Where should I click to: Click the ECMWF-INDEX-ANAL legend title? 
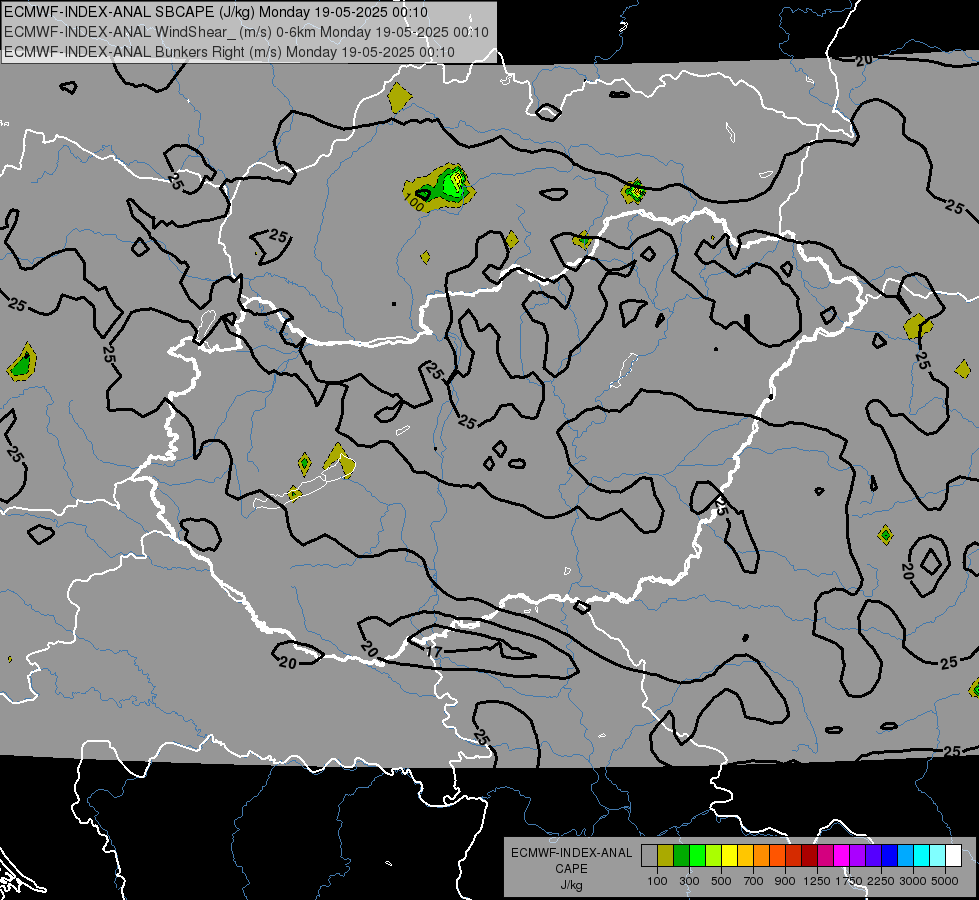[x=571, y=853]
